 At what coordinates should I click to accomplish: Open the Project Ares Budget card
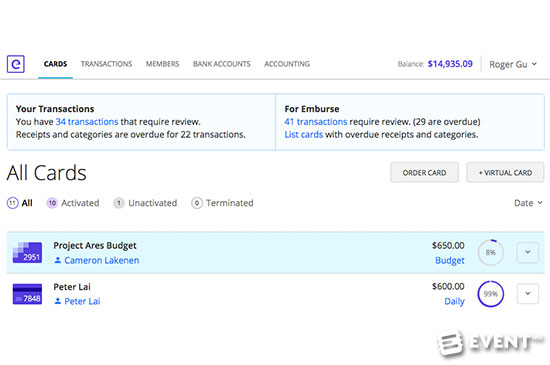95,245
